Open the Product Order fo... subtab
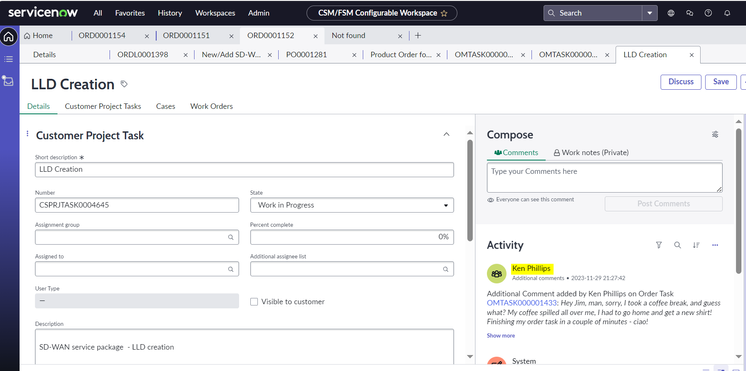The width and height of the screenshot is (746, 371). tap(401, 55)
